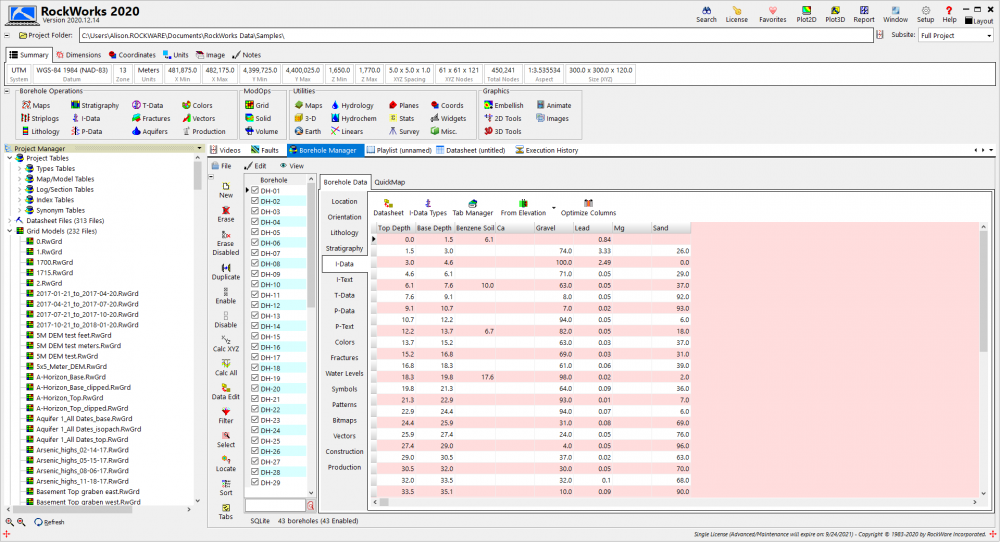Open ModOps Grid menu
The image size is (1000, 542).
(257, 105)
